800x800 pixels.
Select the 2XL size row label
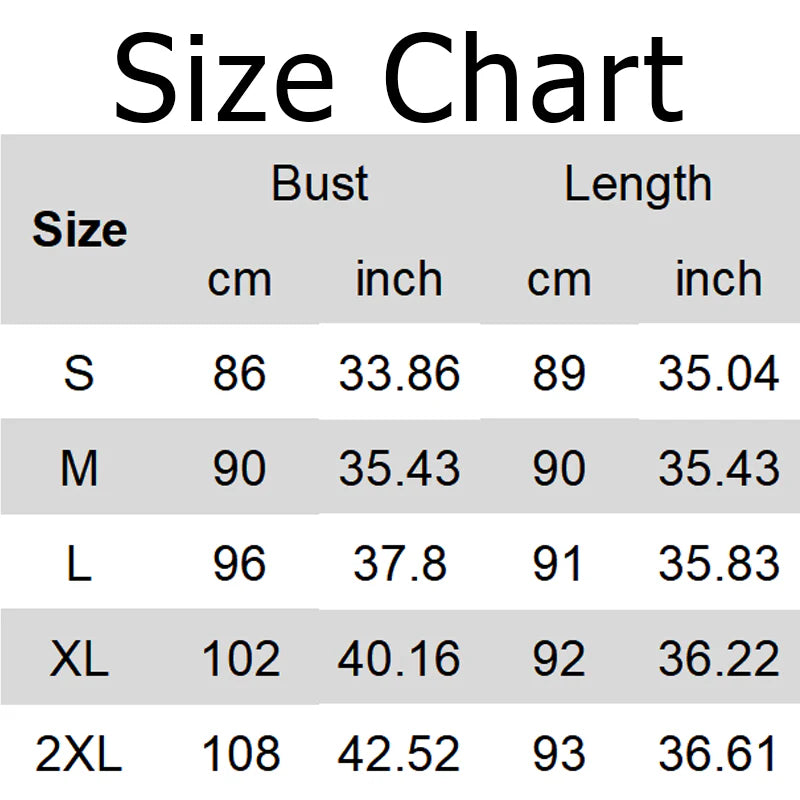pyautogui.click(x=79, y=754)
